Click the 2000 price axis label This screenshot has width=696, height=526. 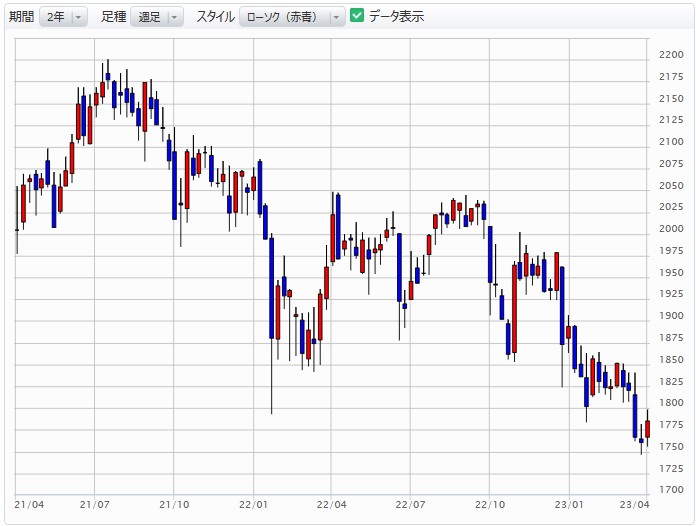click(x=671, y=229)
